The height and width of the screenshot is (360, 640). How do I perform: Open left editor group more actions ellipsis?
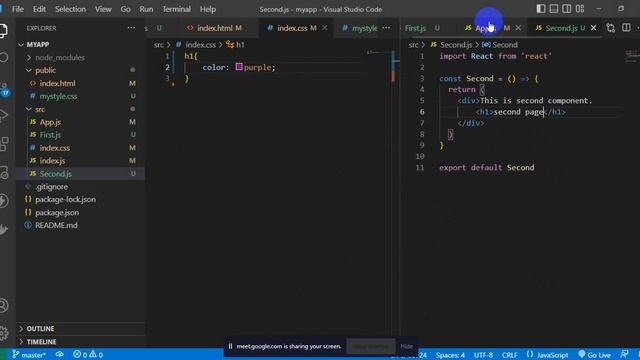(x=386, y=28)
